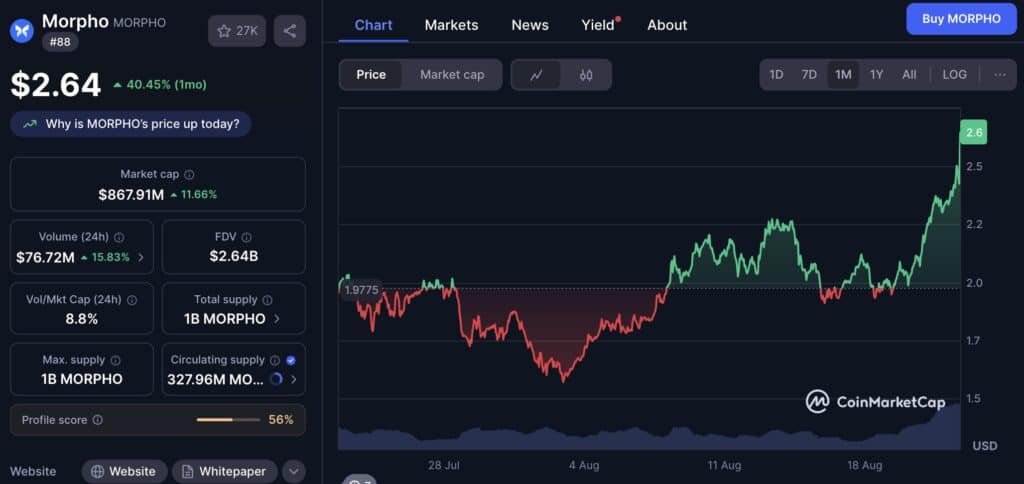The height and width of the screenshot is (484, 1024).
Task: Select the Market cap chart toggle
Action: click(452, 75)
